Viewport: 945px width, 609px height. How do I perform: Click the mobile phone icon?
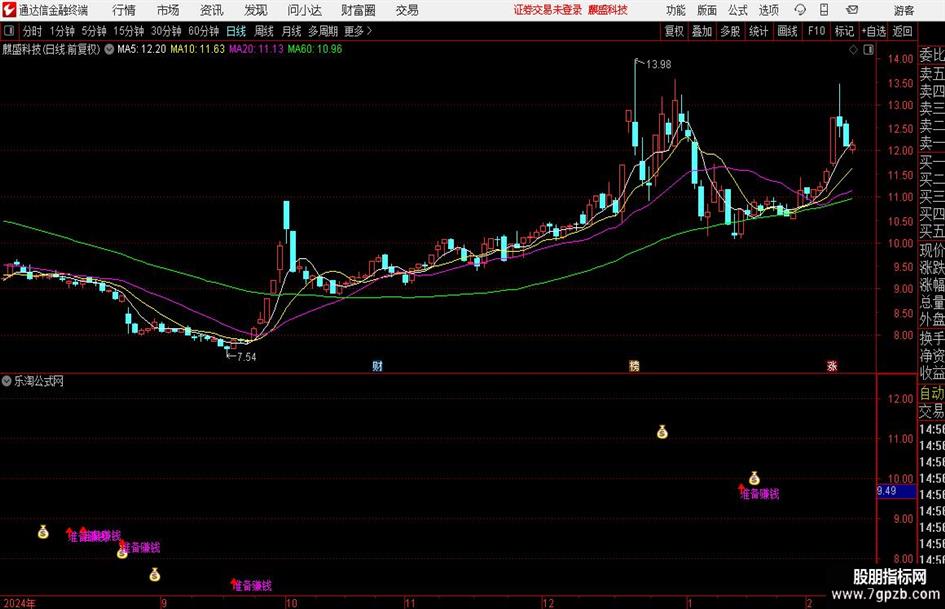pyautogui.click(x=824, y=10)
